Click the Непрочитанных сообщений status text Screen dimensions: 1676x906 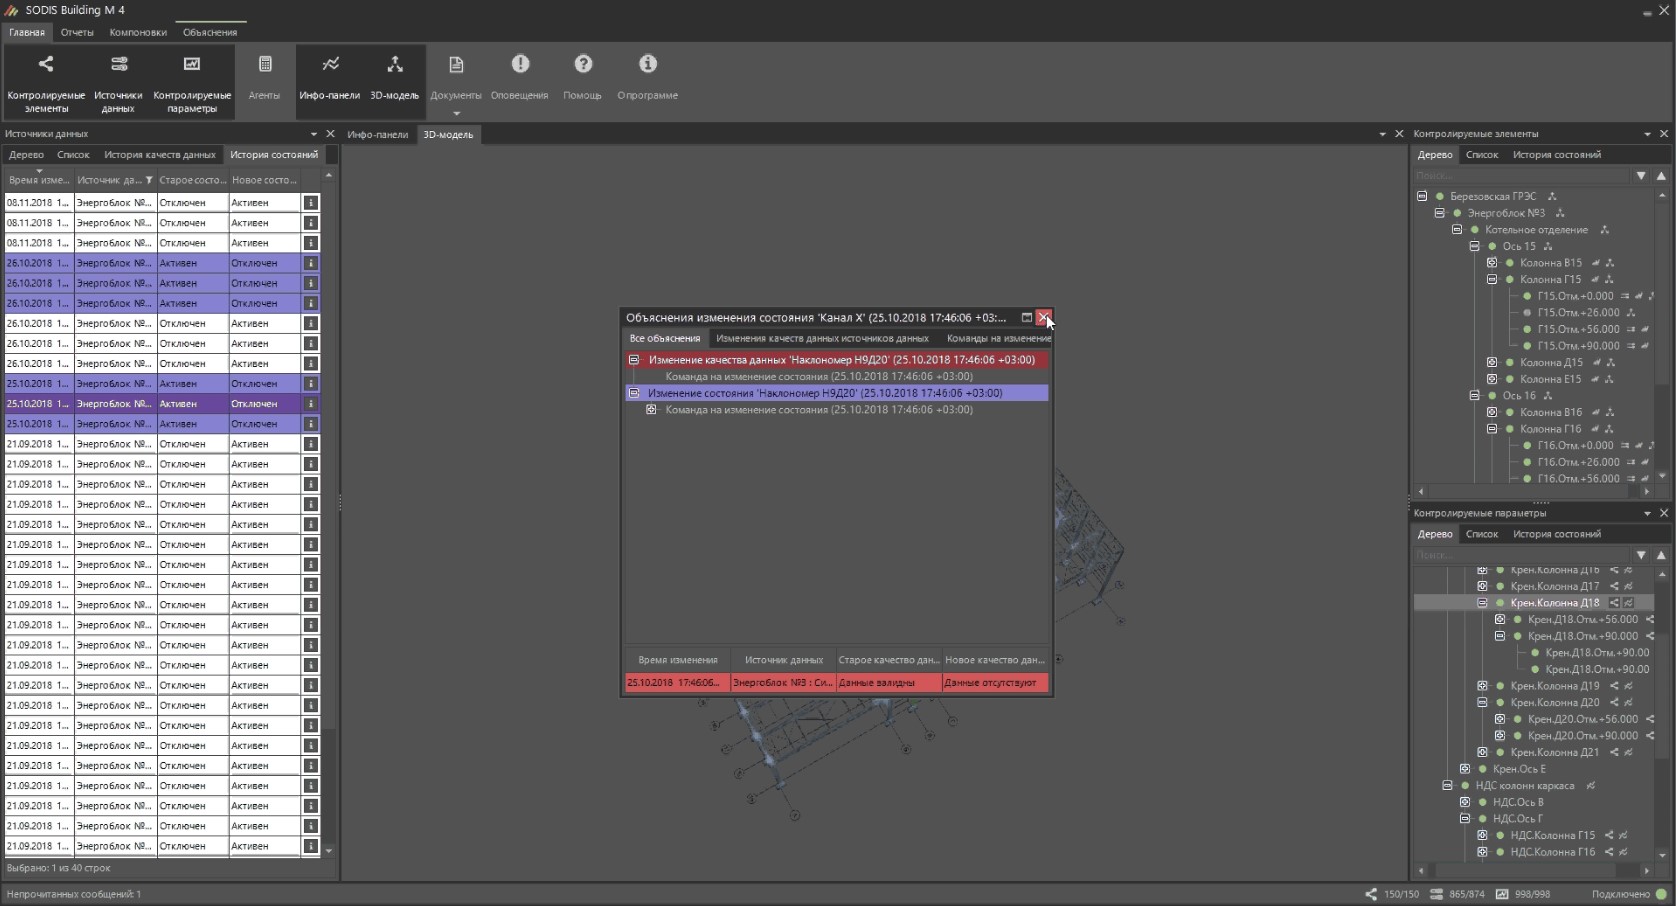[x=74, y=894]
